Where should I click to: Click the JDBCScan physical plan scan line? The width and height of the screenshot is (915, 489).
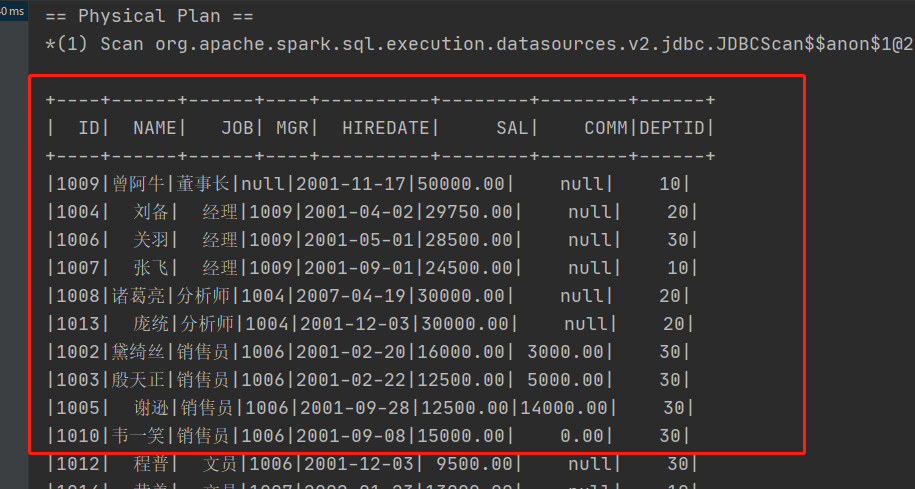tap(480, 44)
